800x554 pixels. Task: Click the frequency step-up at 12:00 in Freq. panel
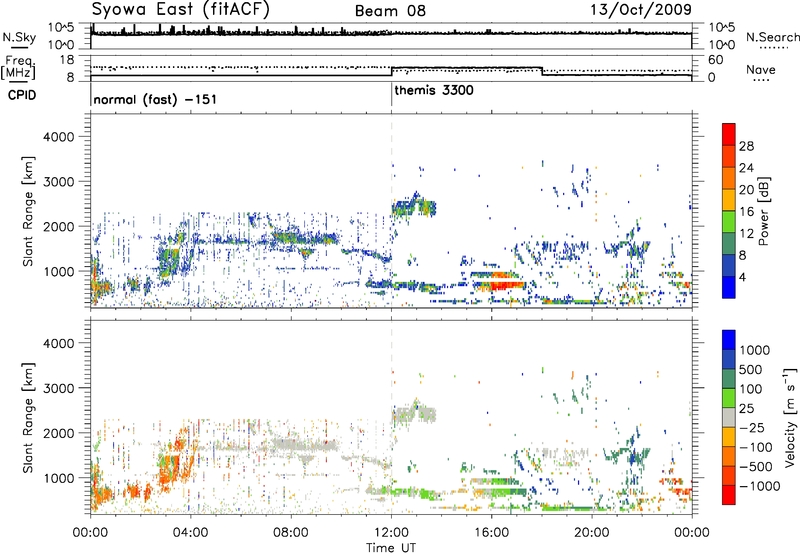coord(391,71)
